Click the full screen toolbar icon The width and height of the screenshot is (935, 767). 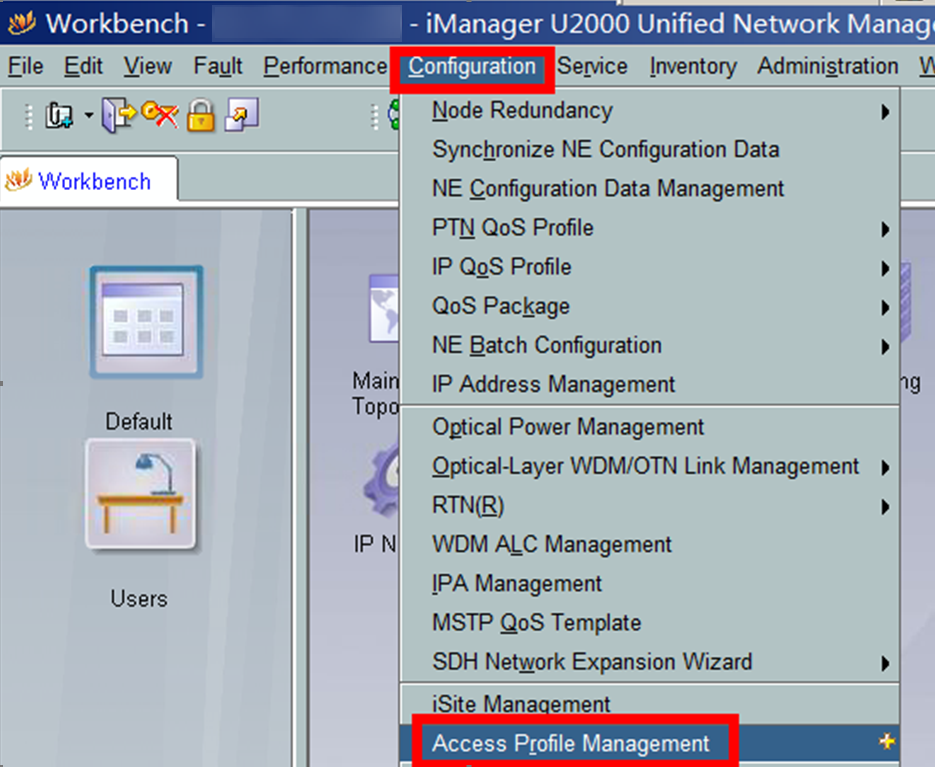click(x=242, y=117)
